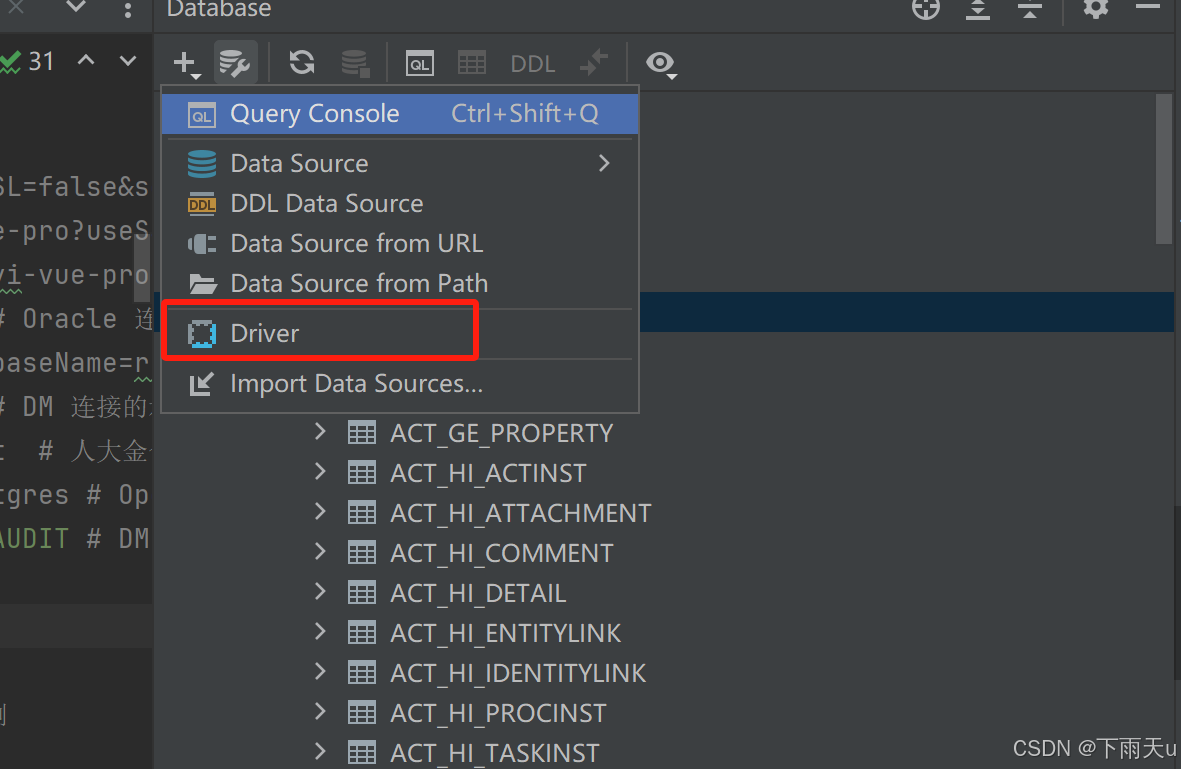Click Import Data Sources... entry

[400, 383]
